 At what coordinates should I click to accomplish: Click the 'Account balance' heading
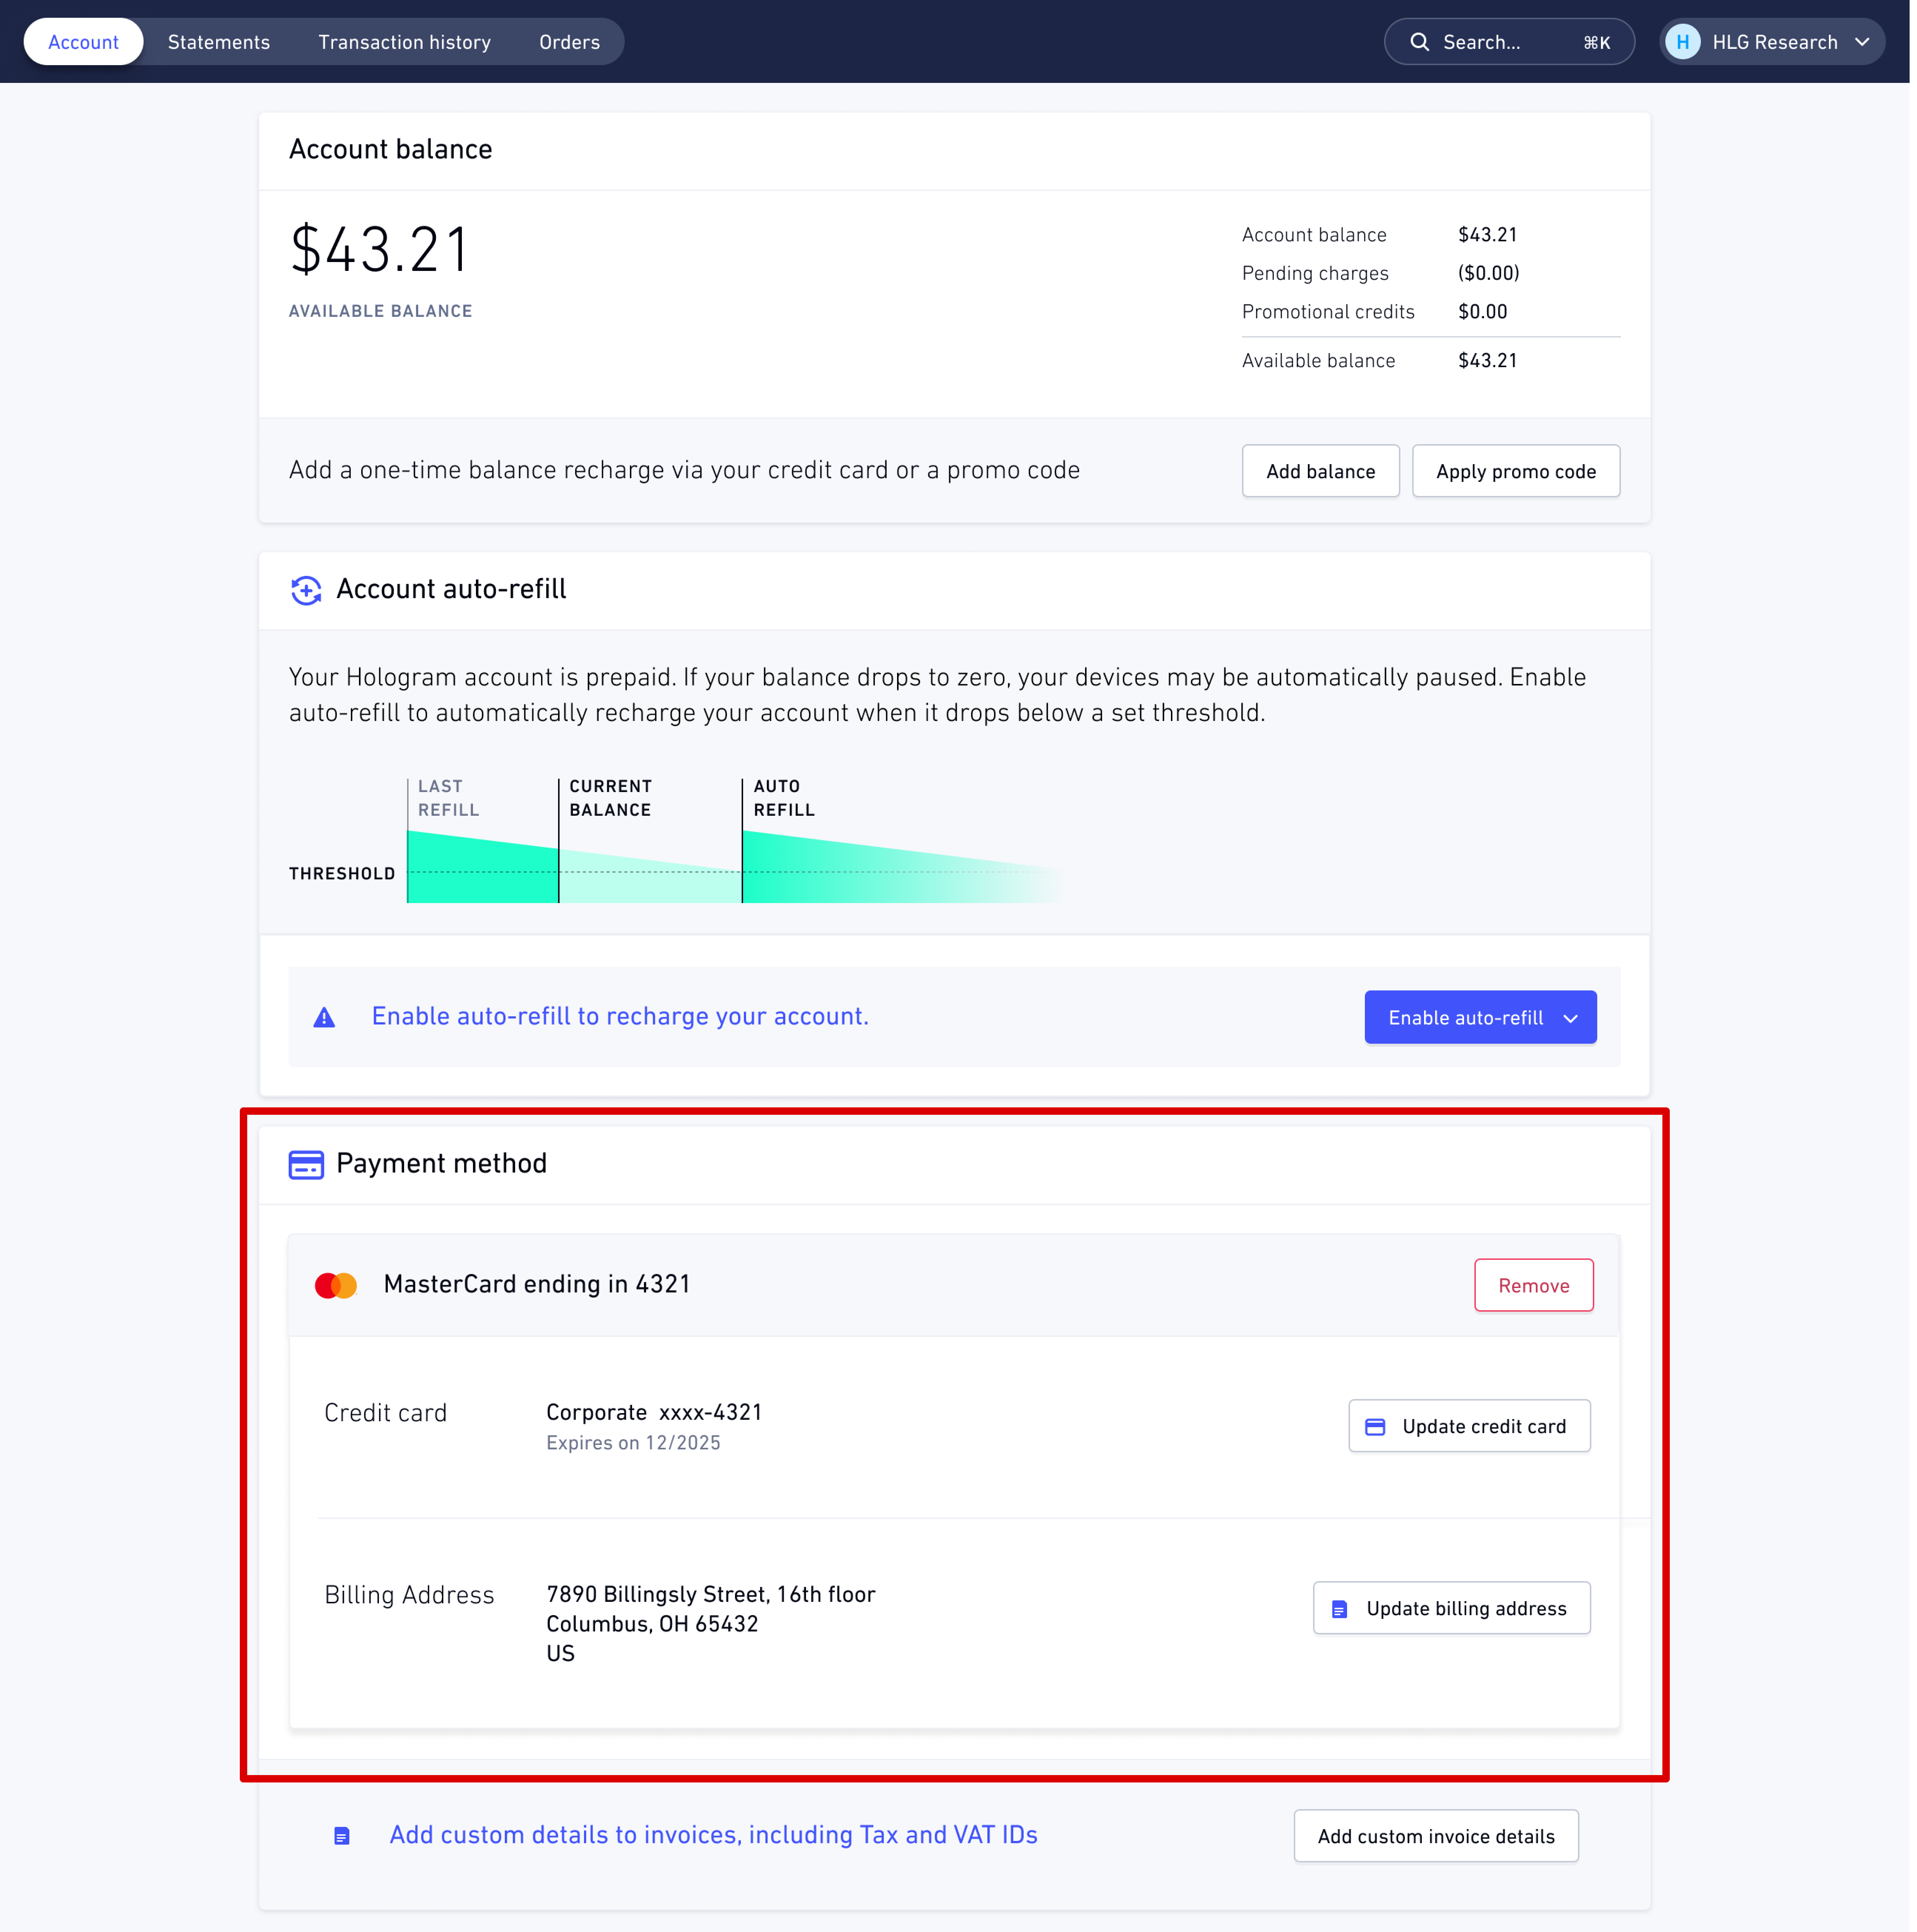392,150
